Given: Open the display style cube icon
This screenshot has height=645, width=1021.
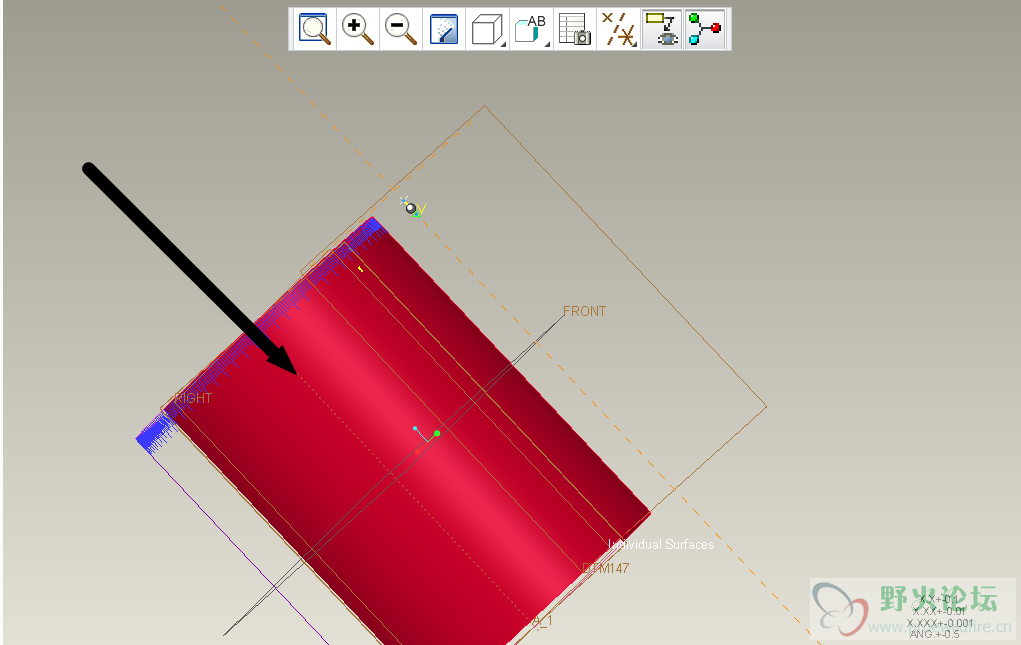Looking at the screenshot, I should 487,29.
